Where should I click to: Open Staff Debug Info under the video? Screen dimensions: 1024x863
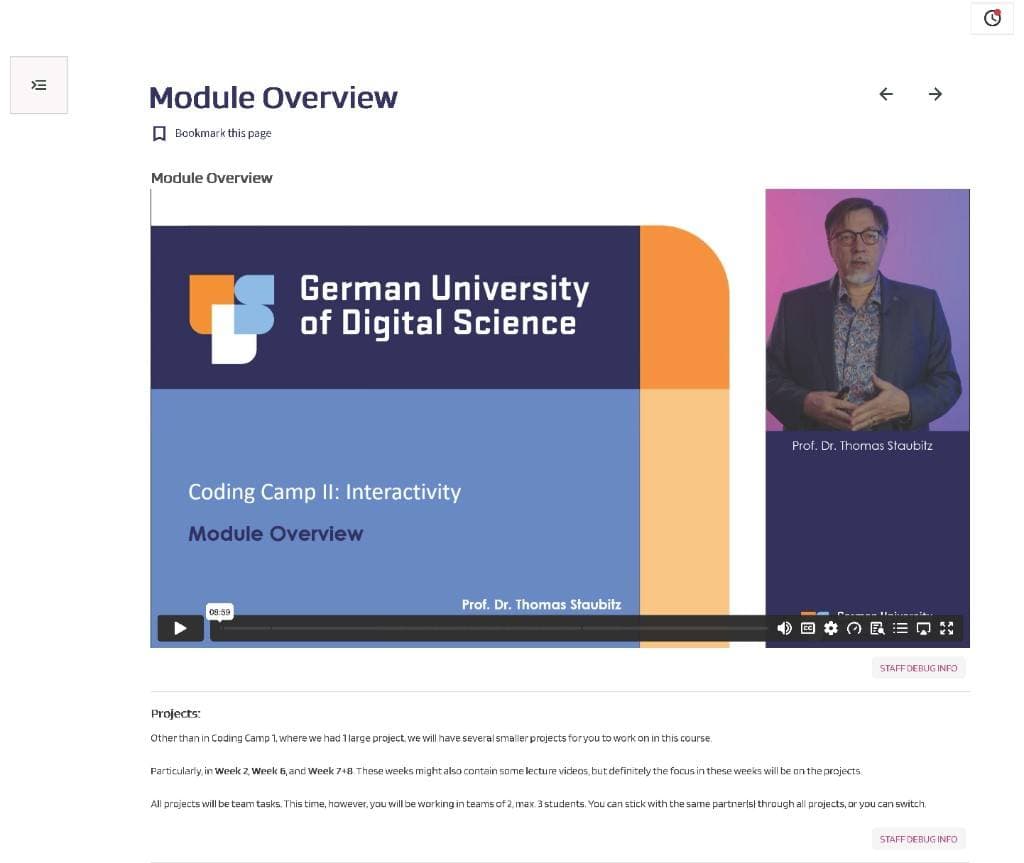pyautogui.click(x=918, y=668)
